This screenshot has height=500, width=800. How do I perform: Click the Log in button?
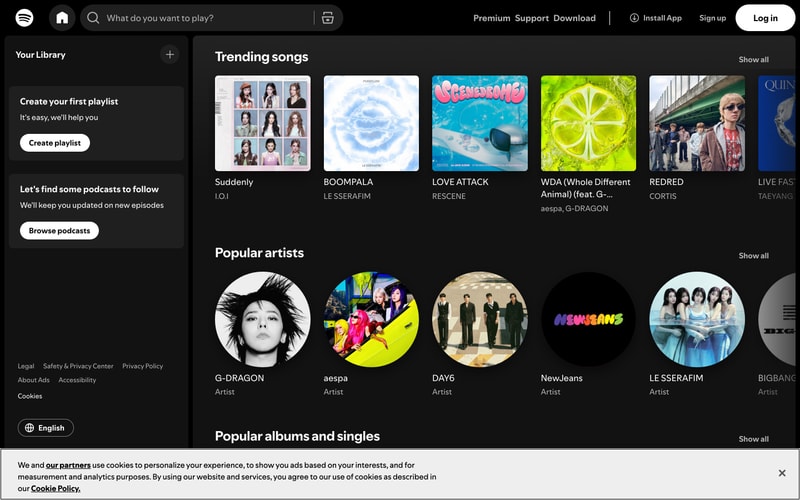pyautogui.click(x=765, y=18)
